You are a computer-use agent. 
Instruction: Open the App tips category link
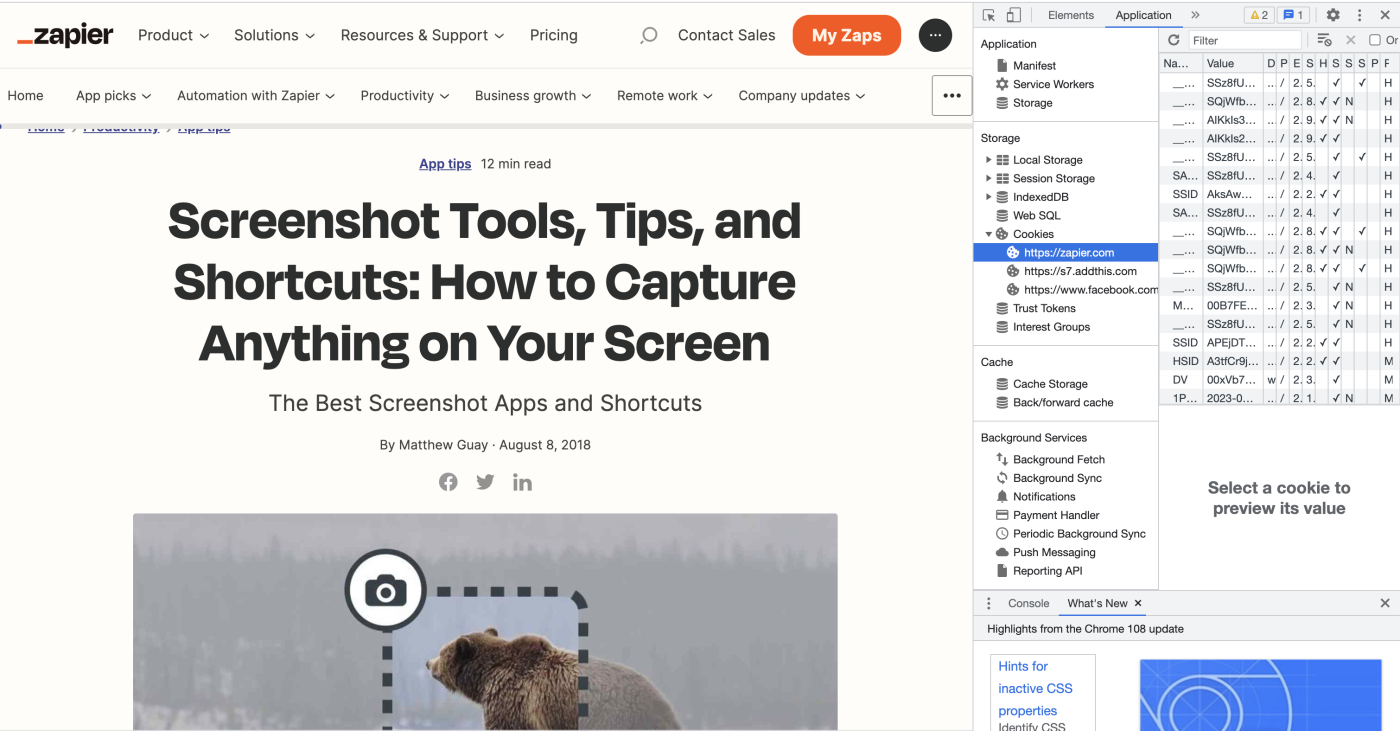click(x=445, y=164)
